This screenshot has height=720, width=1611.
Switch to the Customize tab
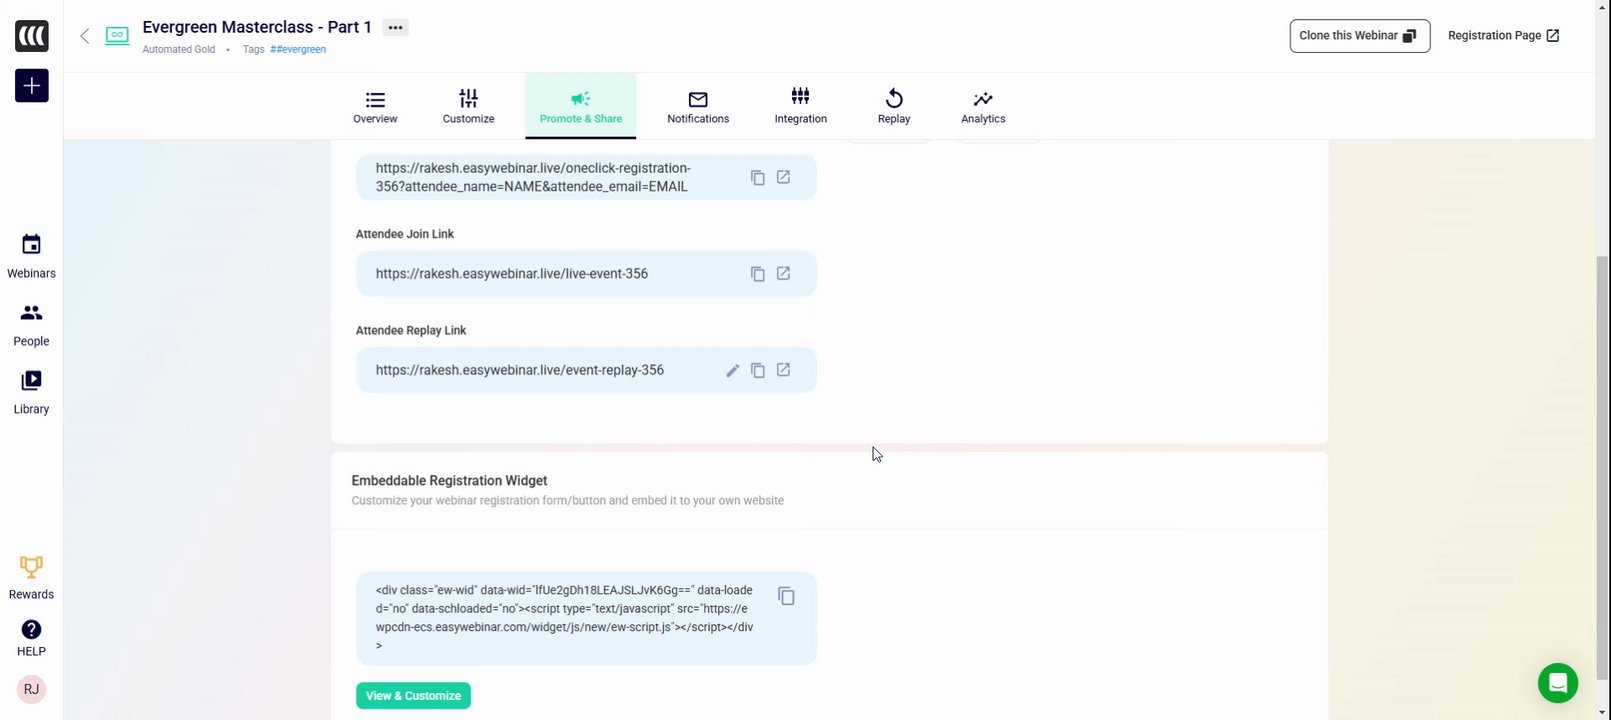[x=469, y=107]
